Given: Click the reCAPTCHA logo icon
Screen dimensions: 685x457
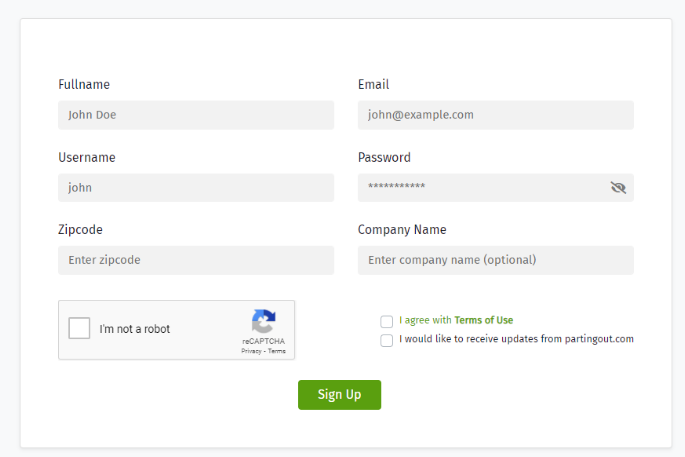Looking at the screenshot, I should tap(263, 322).
